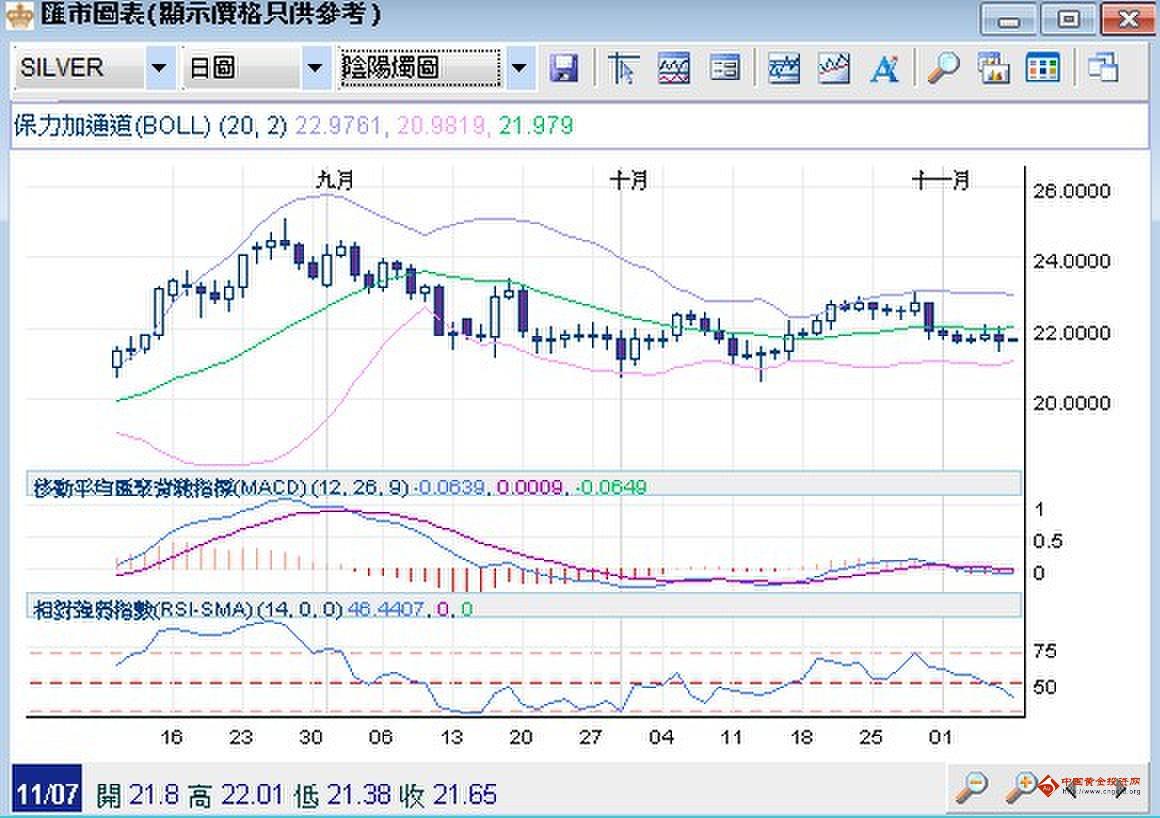
Task: Open the indicator overlay chart icon
Action: [675, 68]
